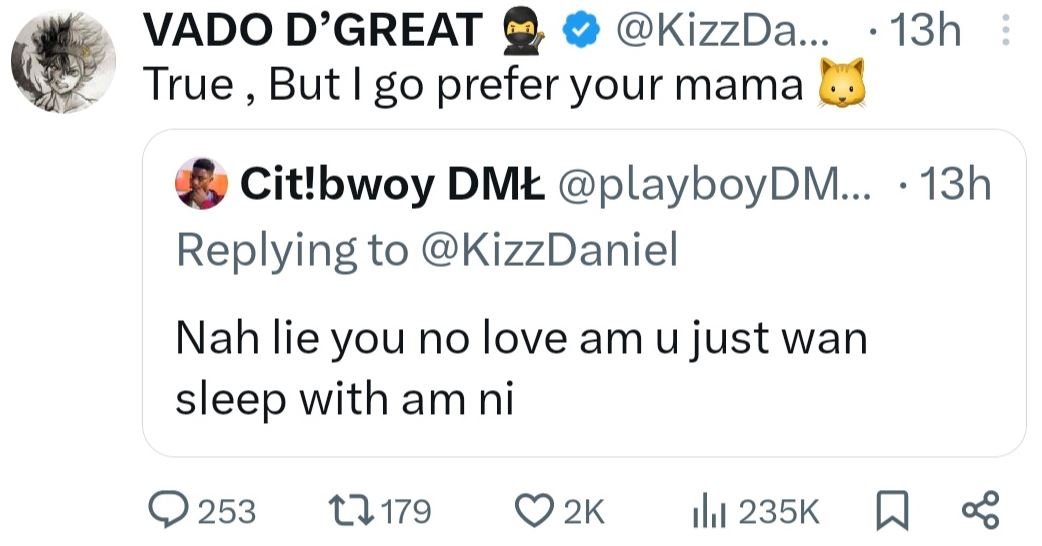Open the three-dot more options menu
Image resolution: width=1042 pixels, height=546 pixels.
(x=1005, y=33)
